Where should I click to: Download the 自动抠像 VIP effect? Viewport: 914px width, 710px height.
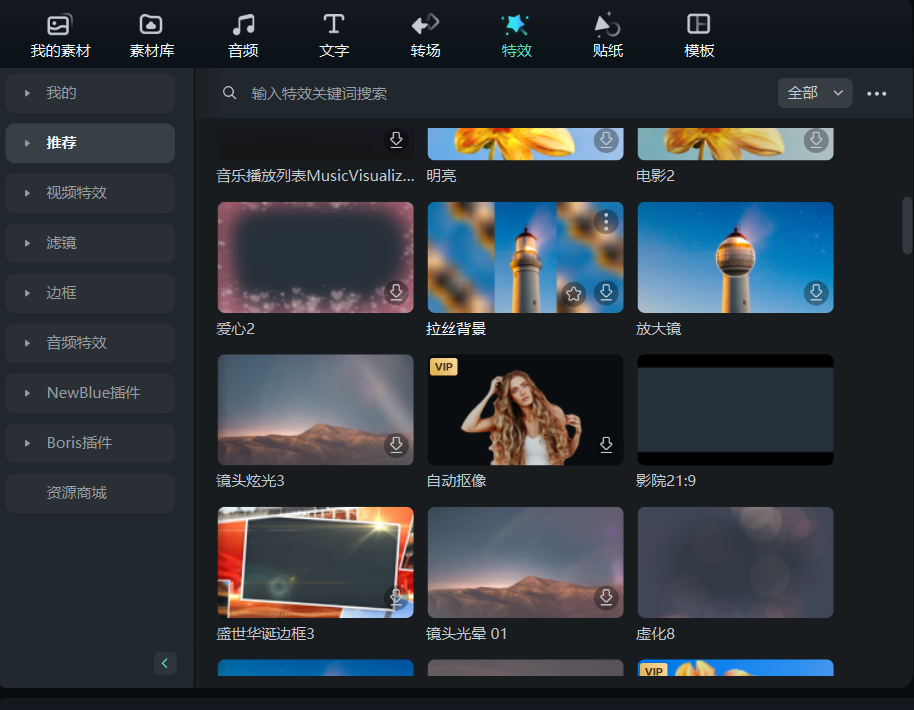click(x=606, y=445)
